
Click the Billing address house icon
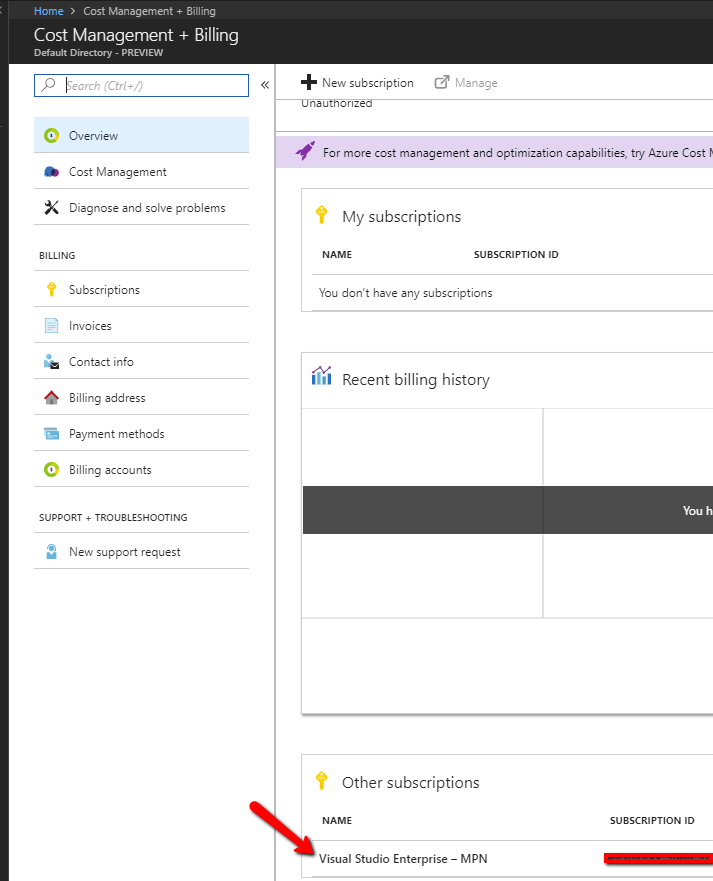coord(51,398)
